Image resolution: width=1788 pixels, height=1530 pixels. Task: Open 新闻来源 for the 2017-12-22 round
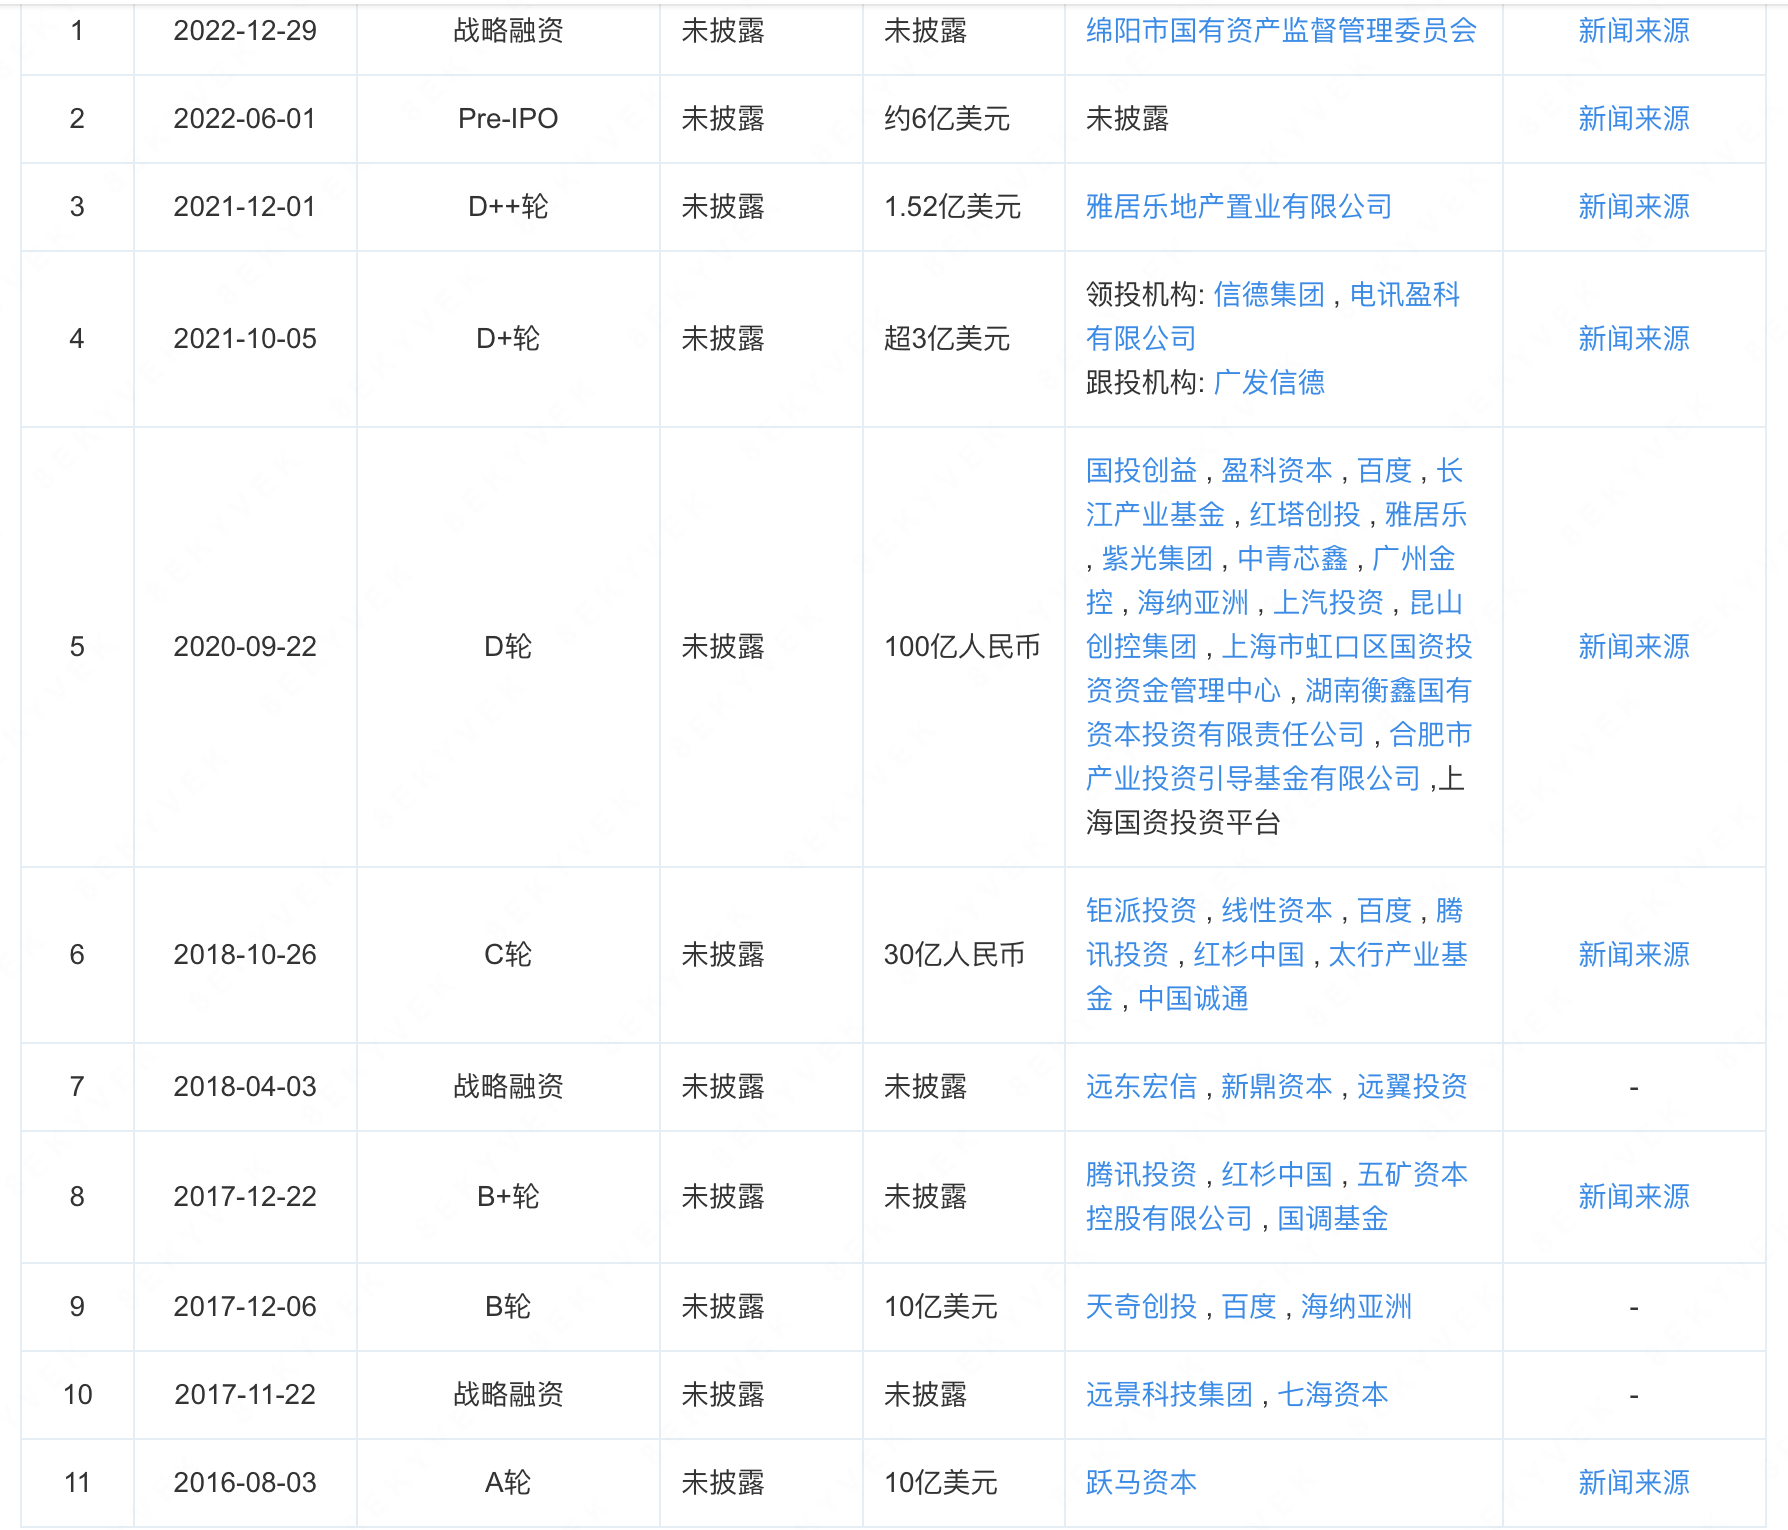pos(1633,1197)
